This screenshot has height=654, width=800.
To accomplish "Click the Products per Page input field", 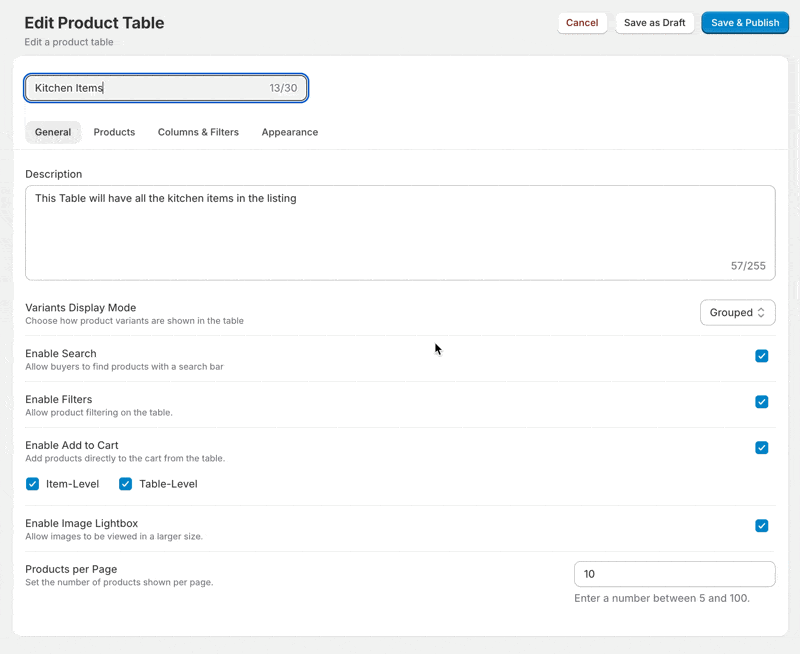I will 674,574.
